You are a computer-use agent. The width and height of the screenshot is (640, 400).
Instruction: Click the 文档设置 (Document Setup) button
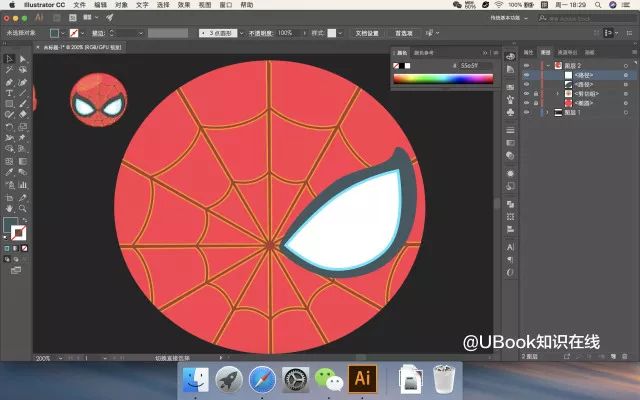[x=367, y=33]
